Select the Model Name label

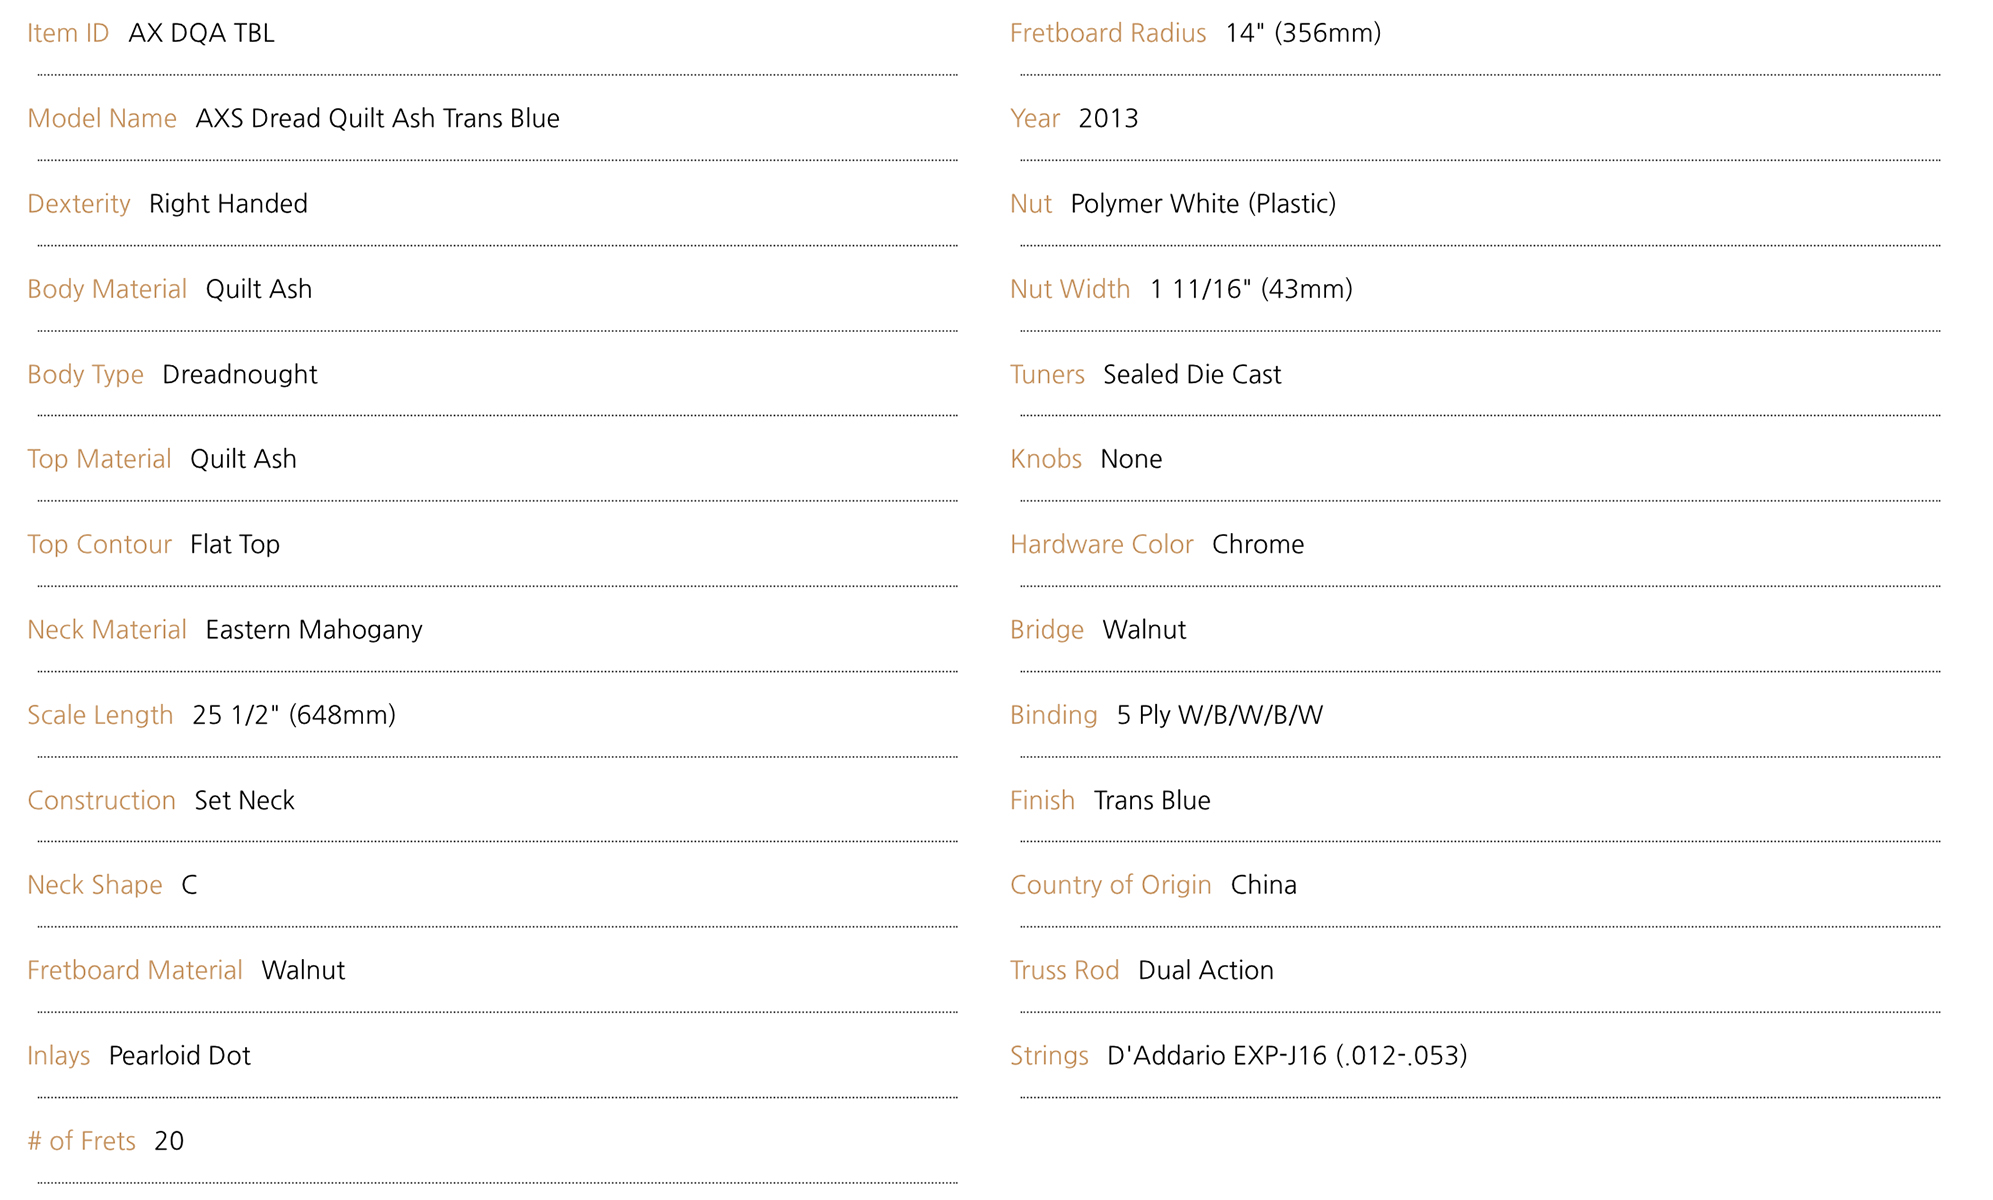click(x=101, y=118)
